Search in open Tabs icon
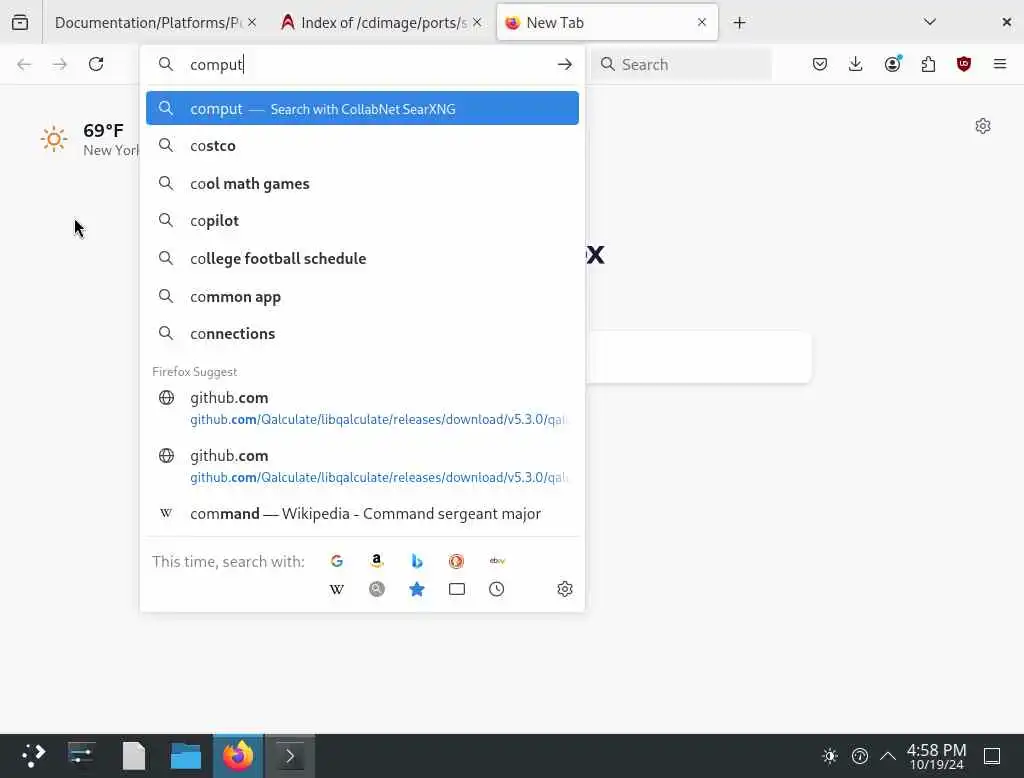The height and width of the screenshot is (778, 1024). coord(456,589)
